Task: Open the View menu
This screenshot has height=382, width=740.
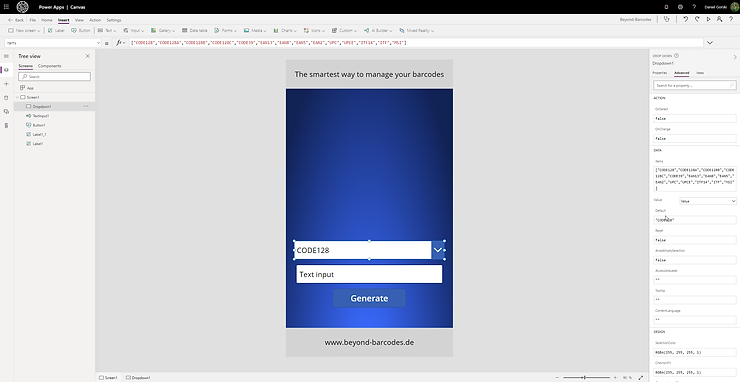Action: 79,20
